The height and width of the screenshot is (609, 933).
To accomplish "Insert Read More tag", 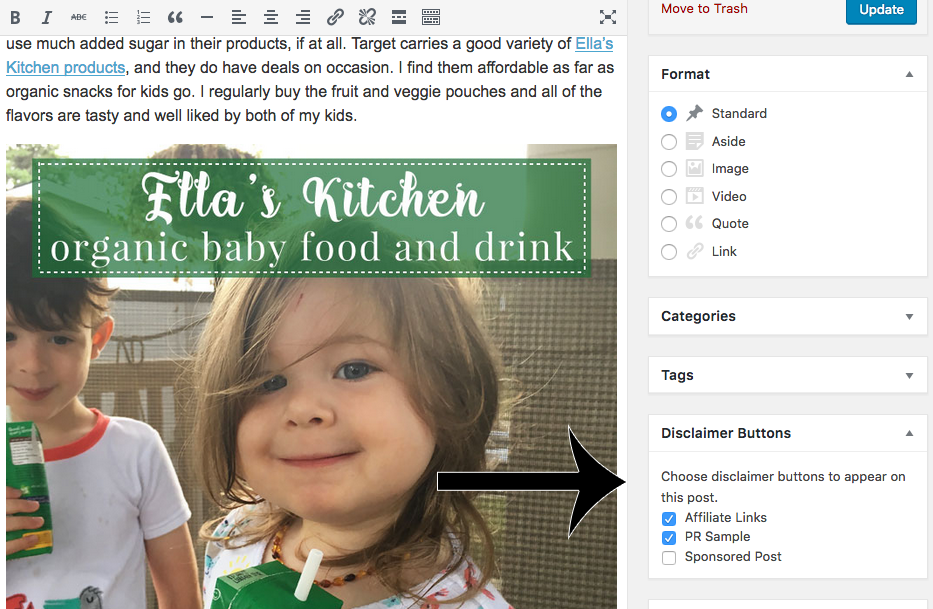I will coord(399,17).
